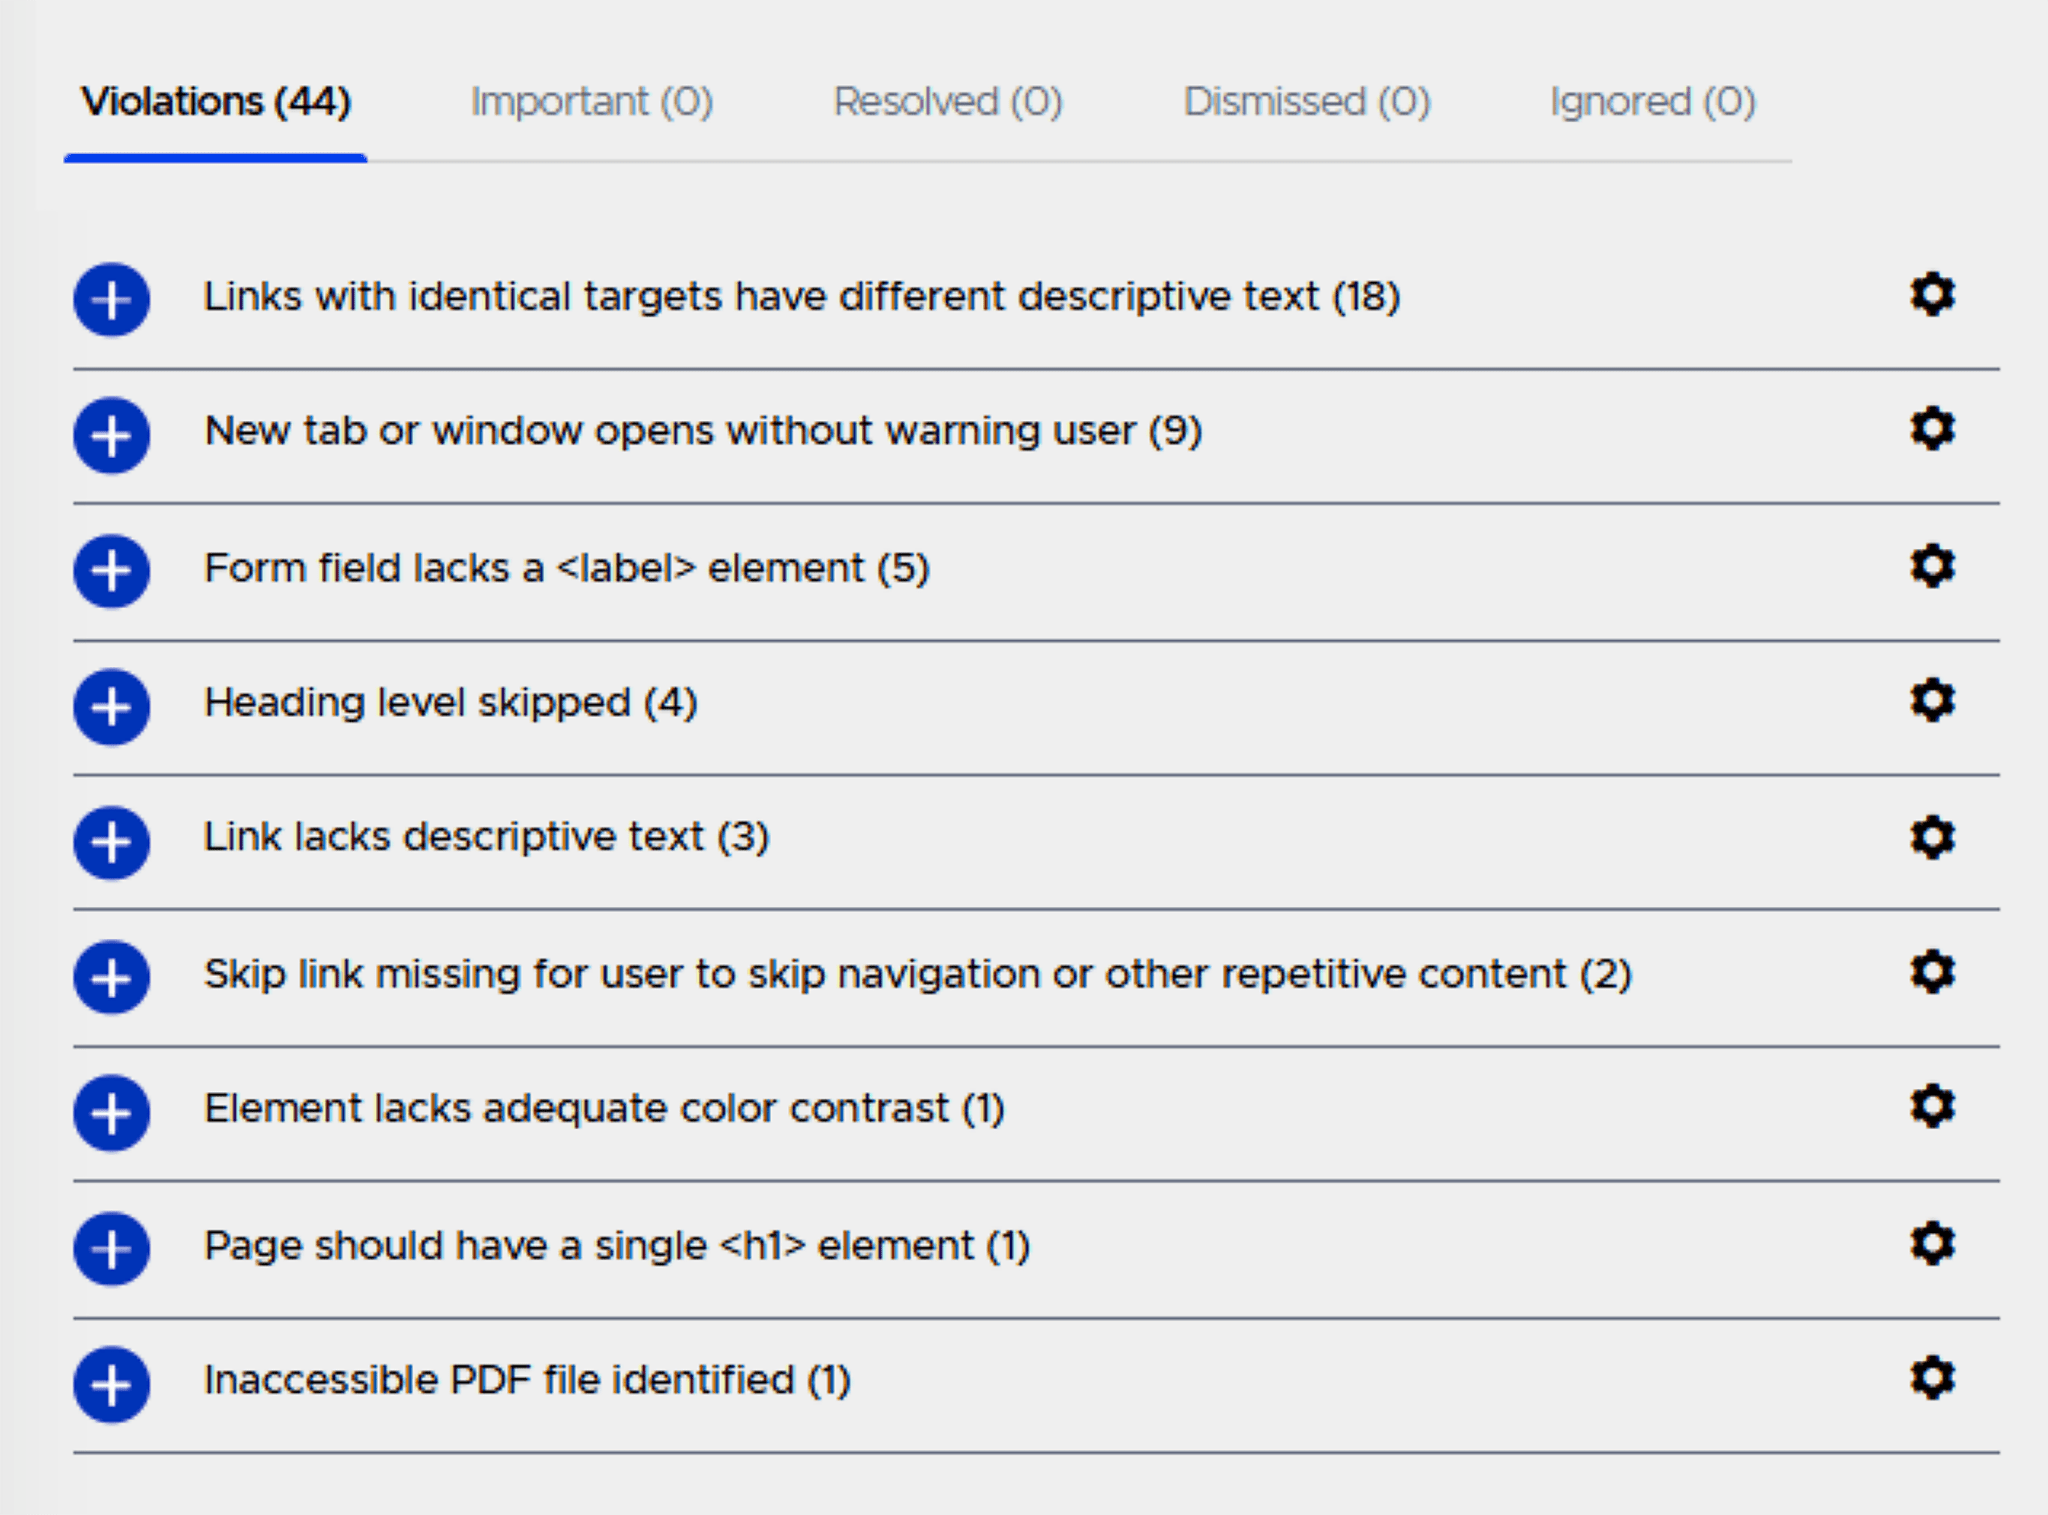Open gear icon beside Heading level skipped

pyautogui.click(x=1932, y=701)
